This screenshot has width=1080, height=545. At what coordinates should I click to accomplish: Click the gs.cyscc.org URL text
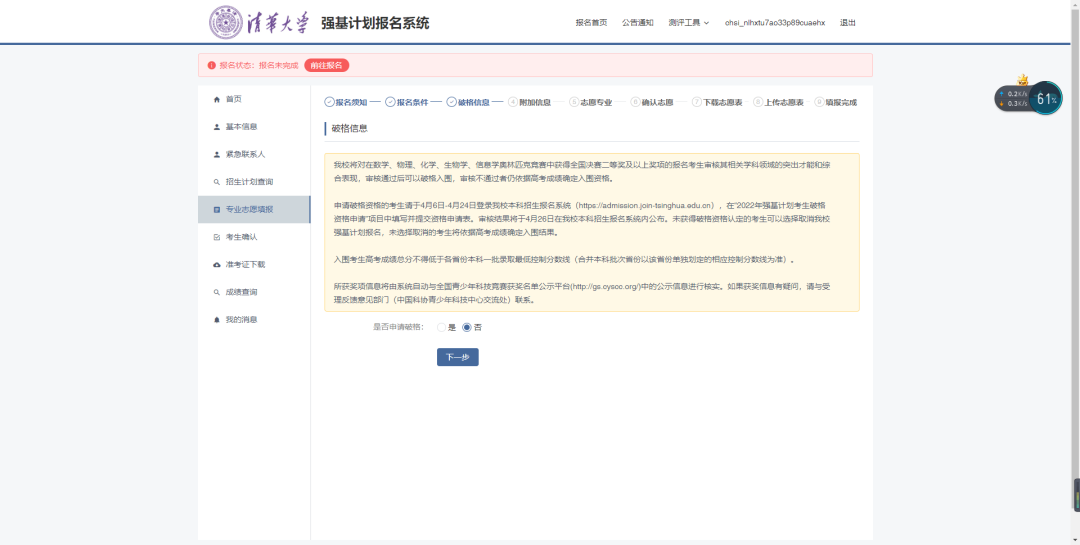point(607,285)
